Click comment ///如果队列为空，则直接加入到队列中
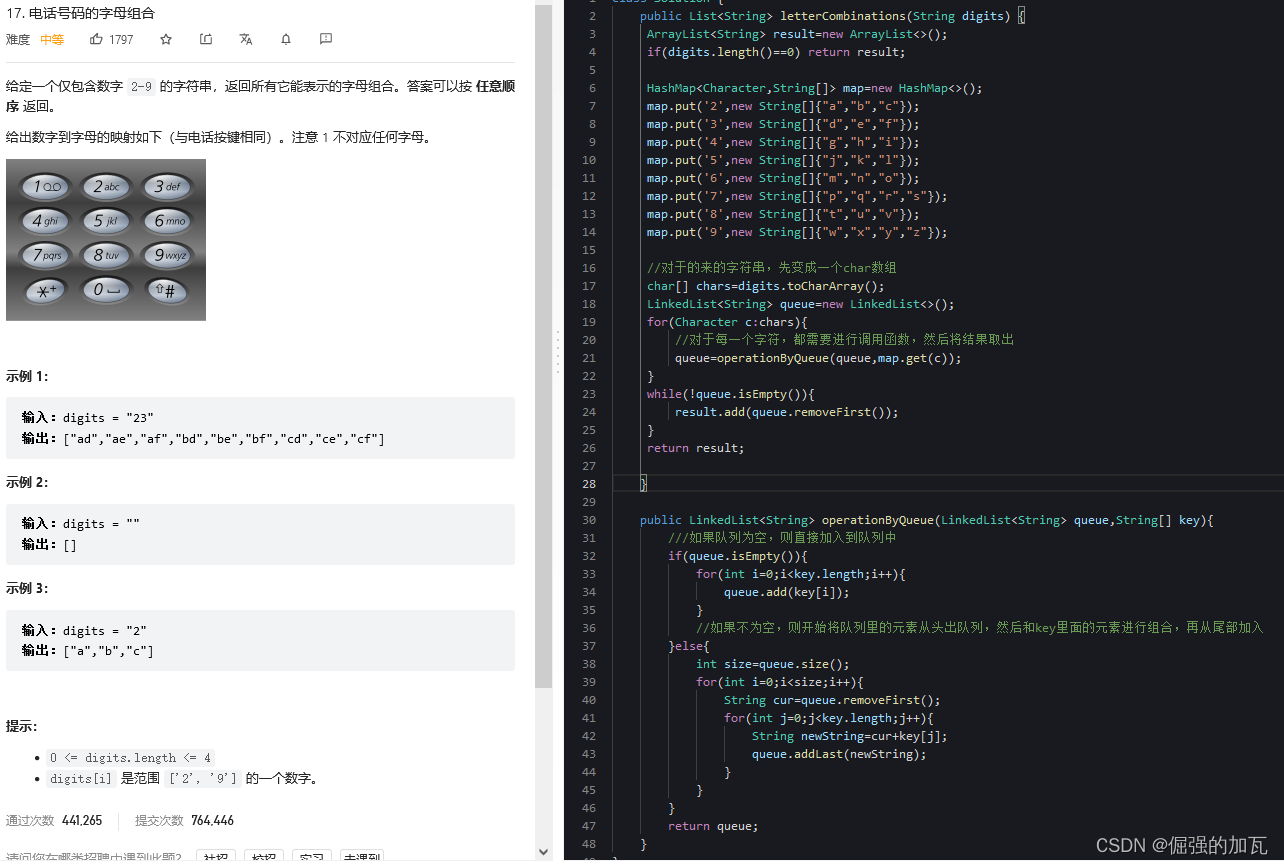The image size is (1284, 865). (x=782, y=538)
